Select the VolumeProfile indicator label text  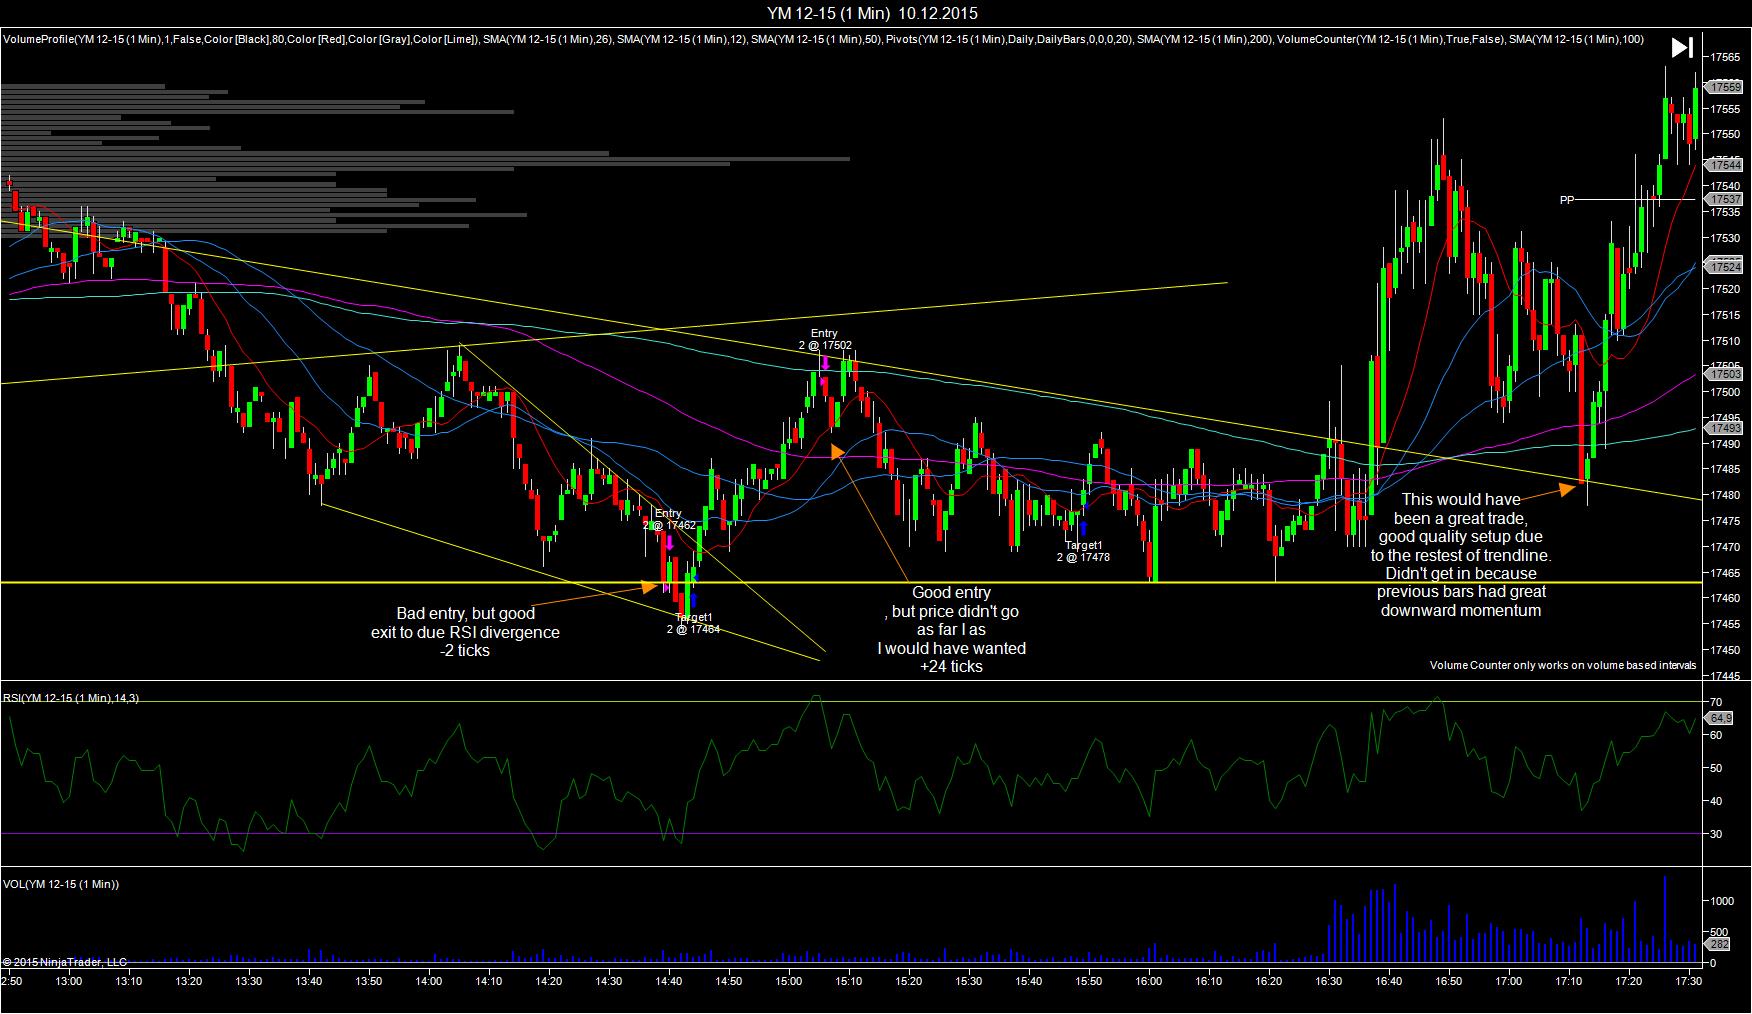pyautogui.click(x=242, y=40)
